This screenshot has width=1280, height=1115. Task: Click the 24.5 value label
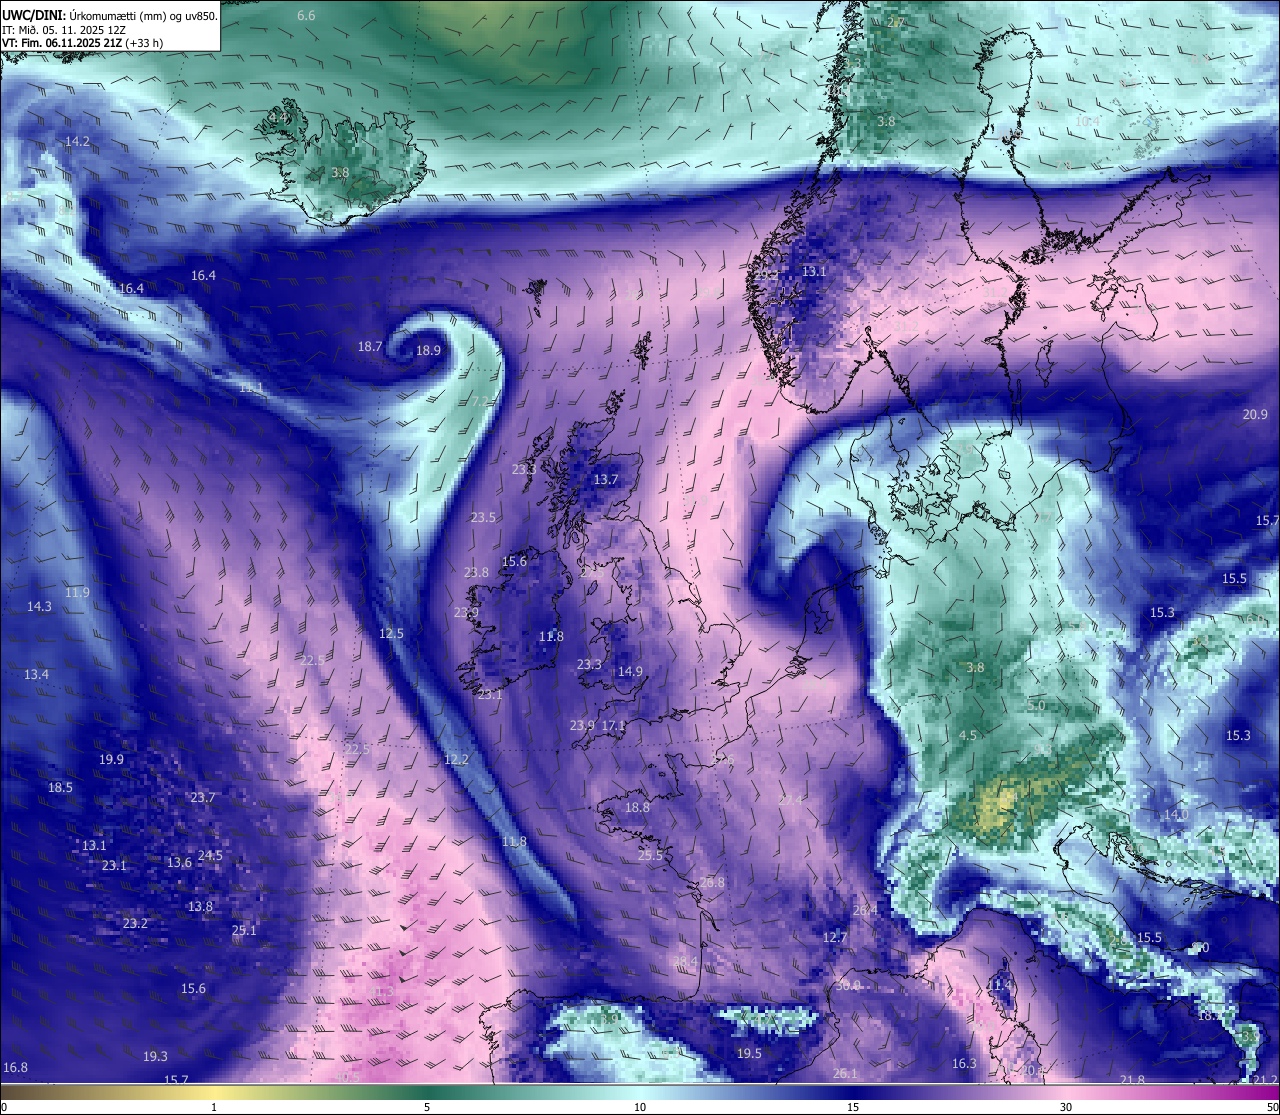(x=210, y=855)
